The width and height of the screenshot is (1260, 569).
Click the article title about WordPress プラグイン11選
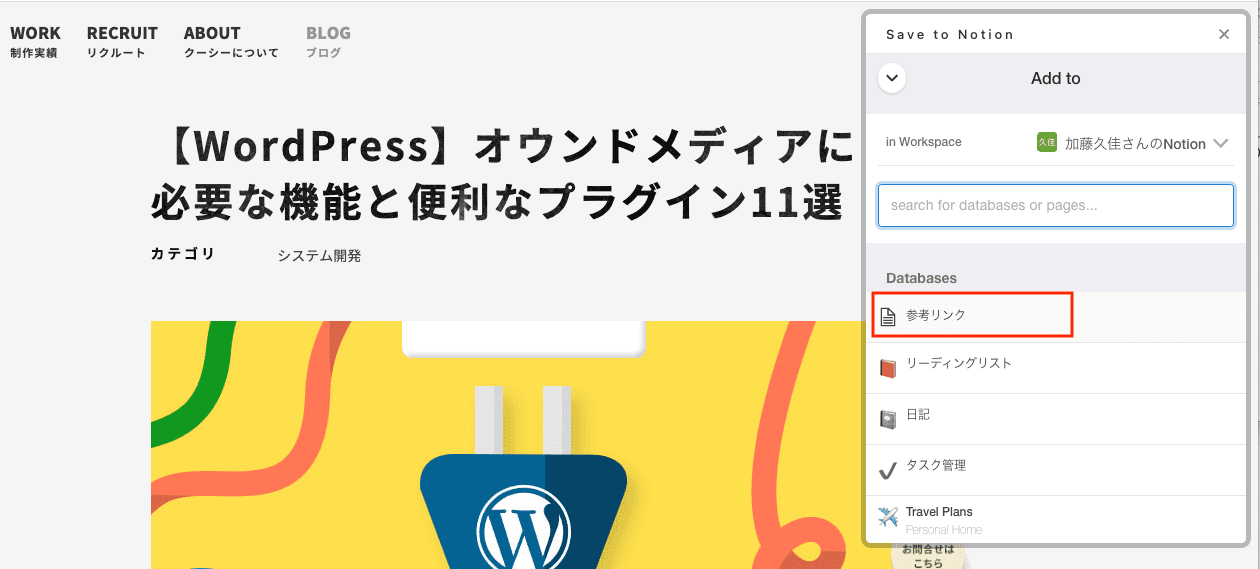click(x=500, y=175)
